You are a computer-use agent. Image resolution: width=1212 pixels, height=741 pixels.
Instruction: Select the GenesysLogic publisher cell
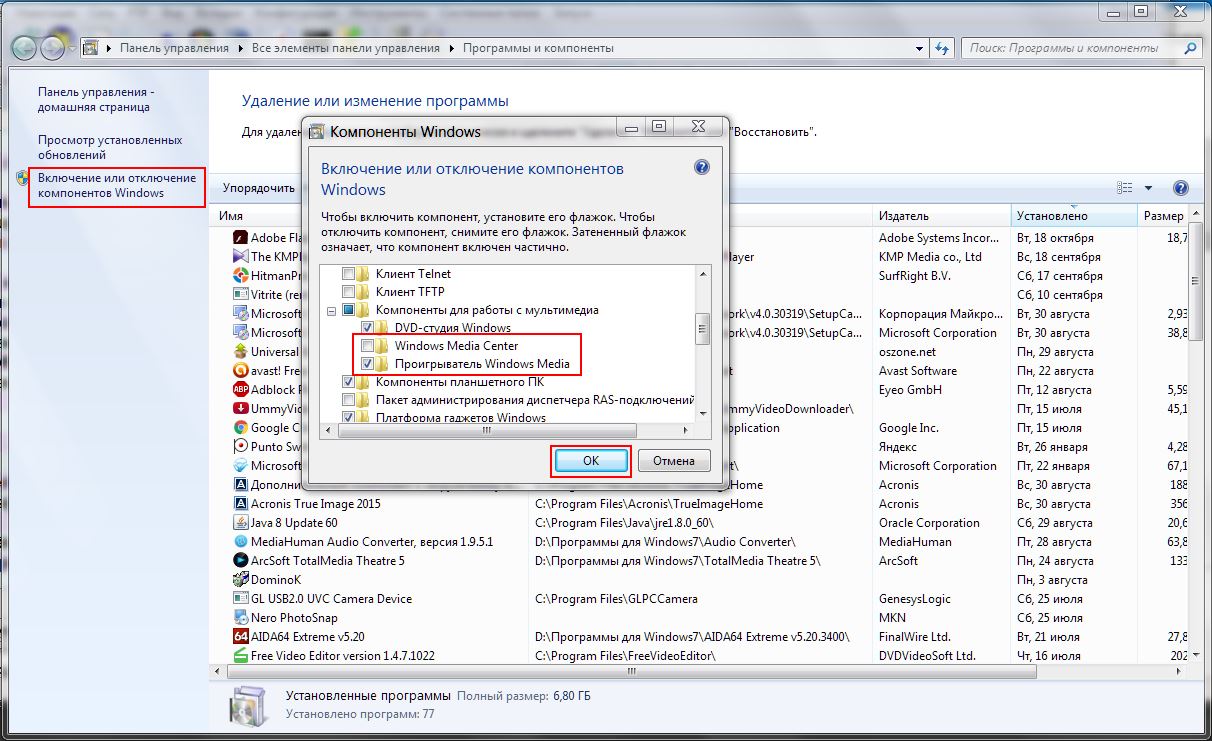[913, 599]
